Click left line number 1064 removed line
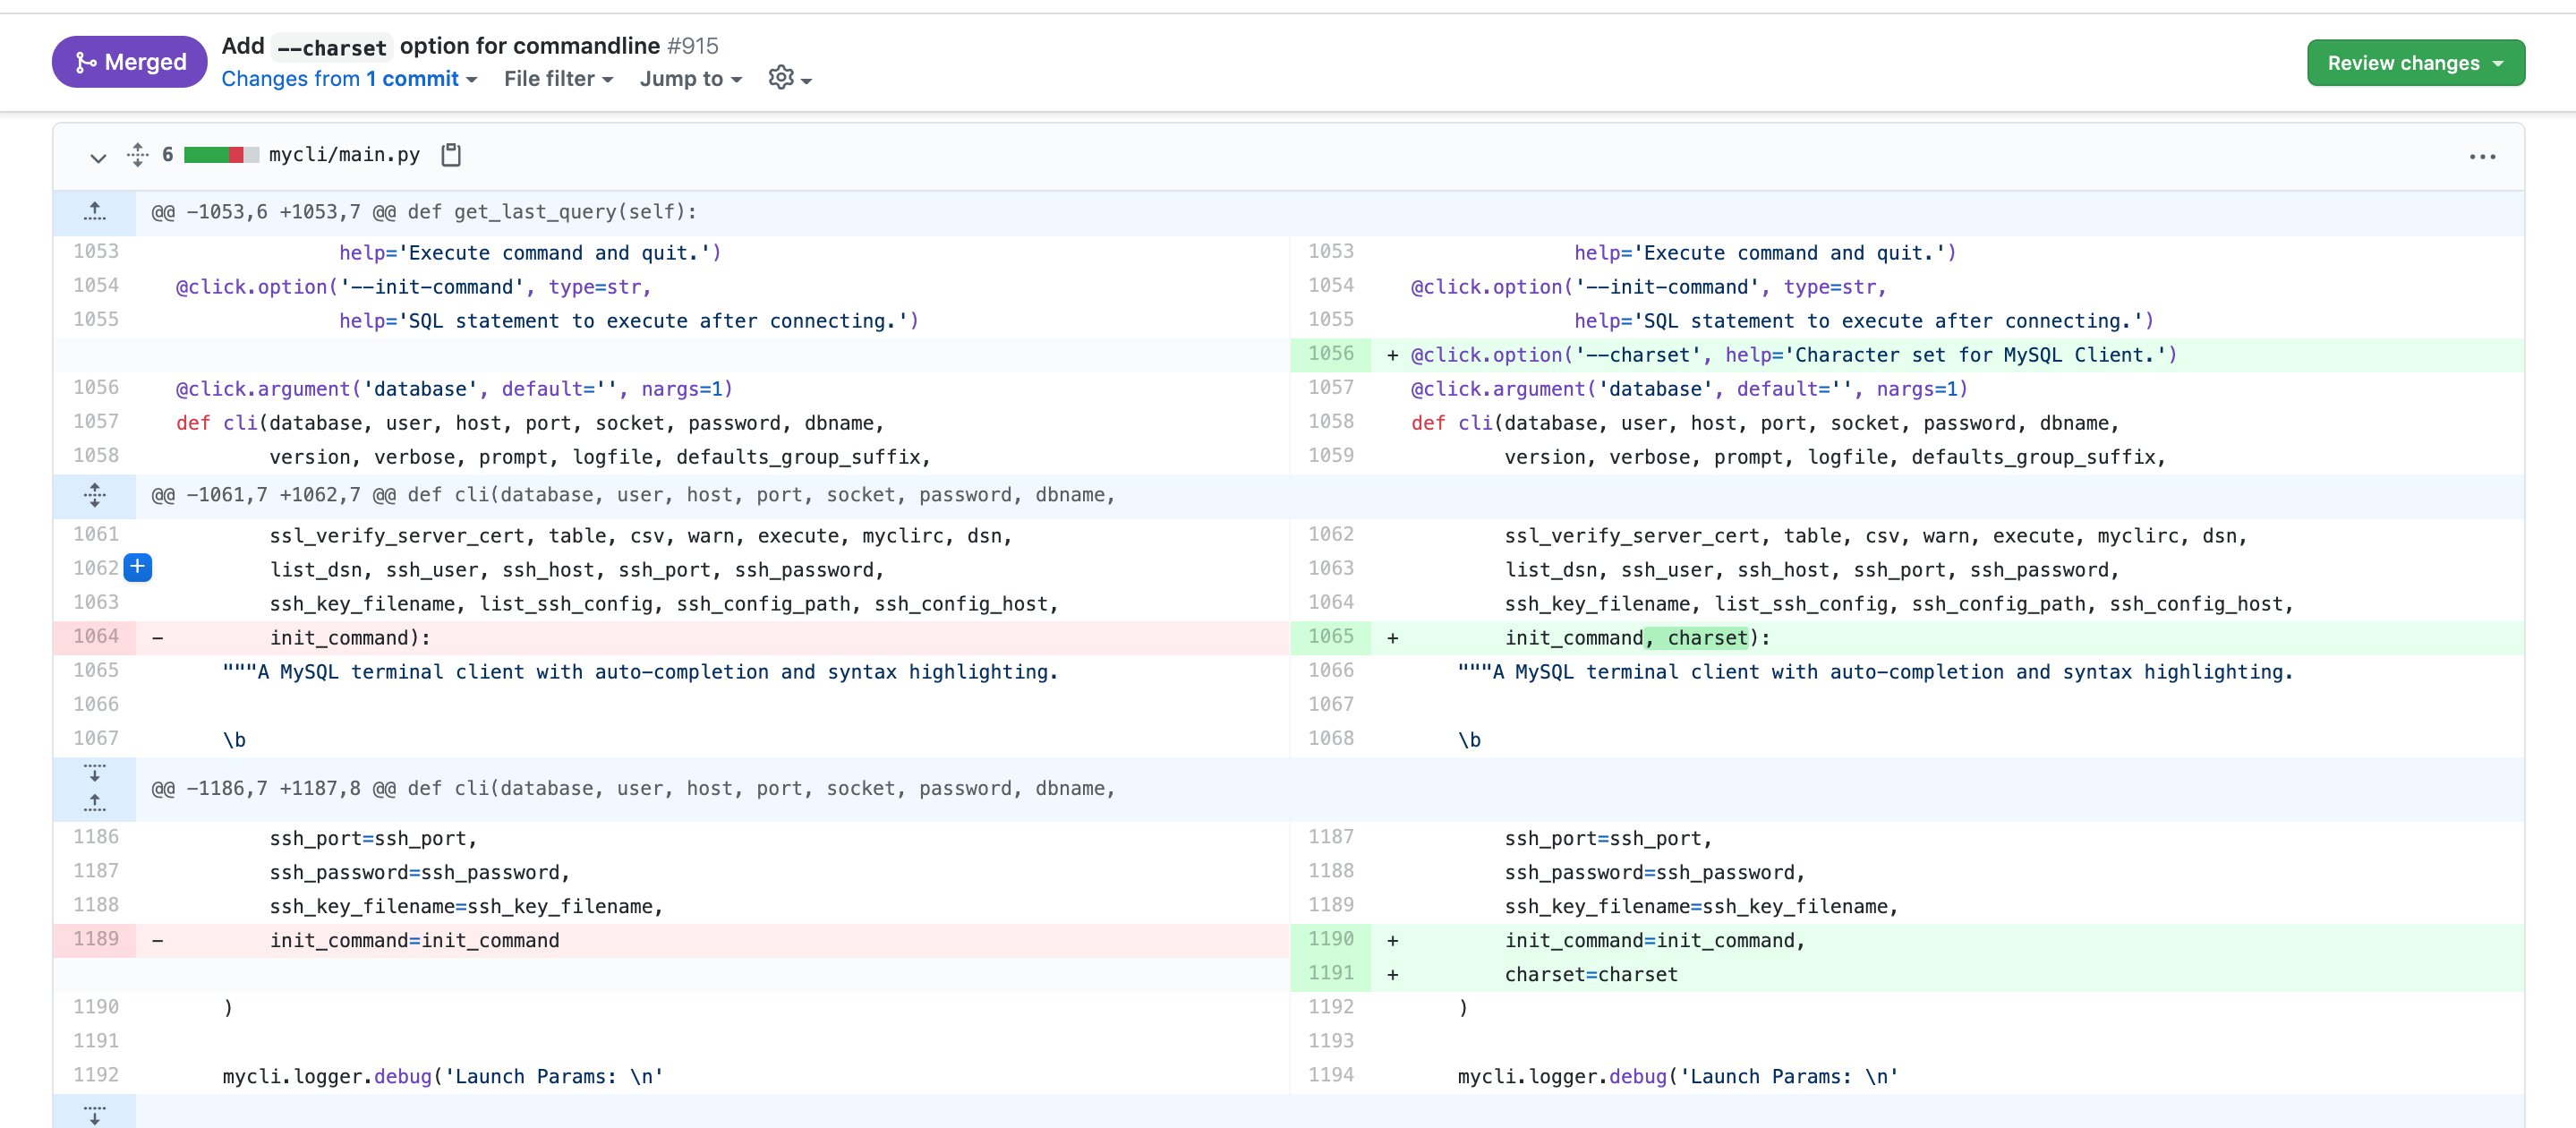This screenshot has height=1128, width=2576. [x=96, y=636]
